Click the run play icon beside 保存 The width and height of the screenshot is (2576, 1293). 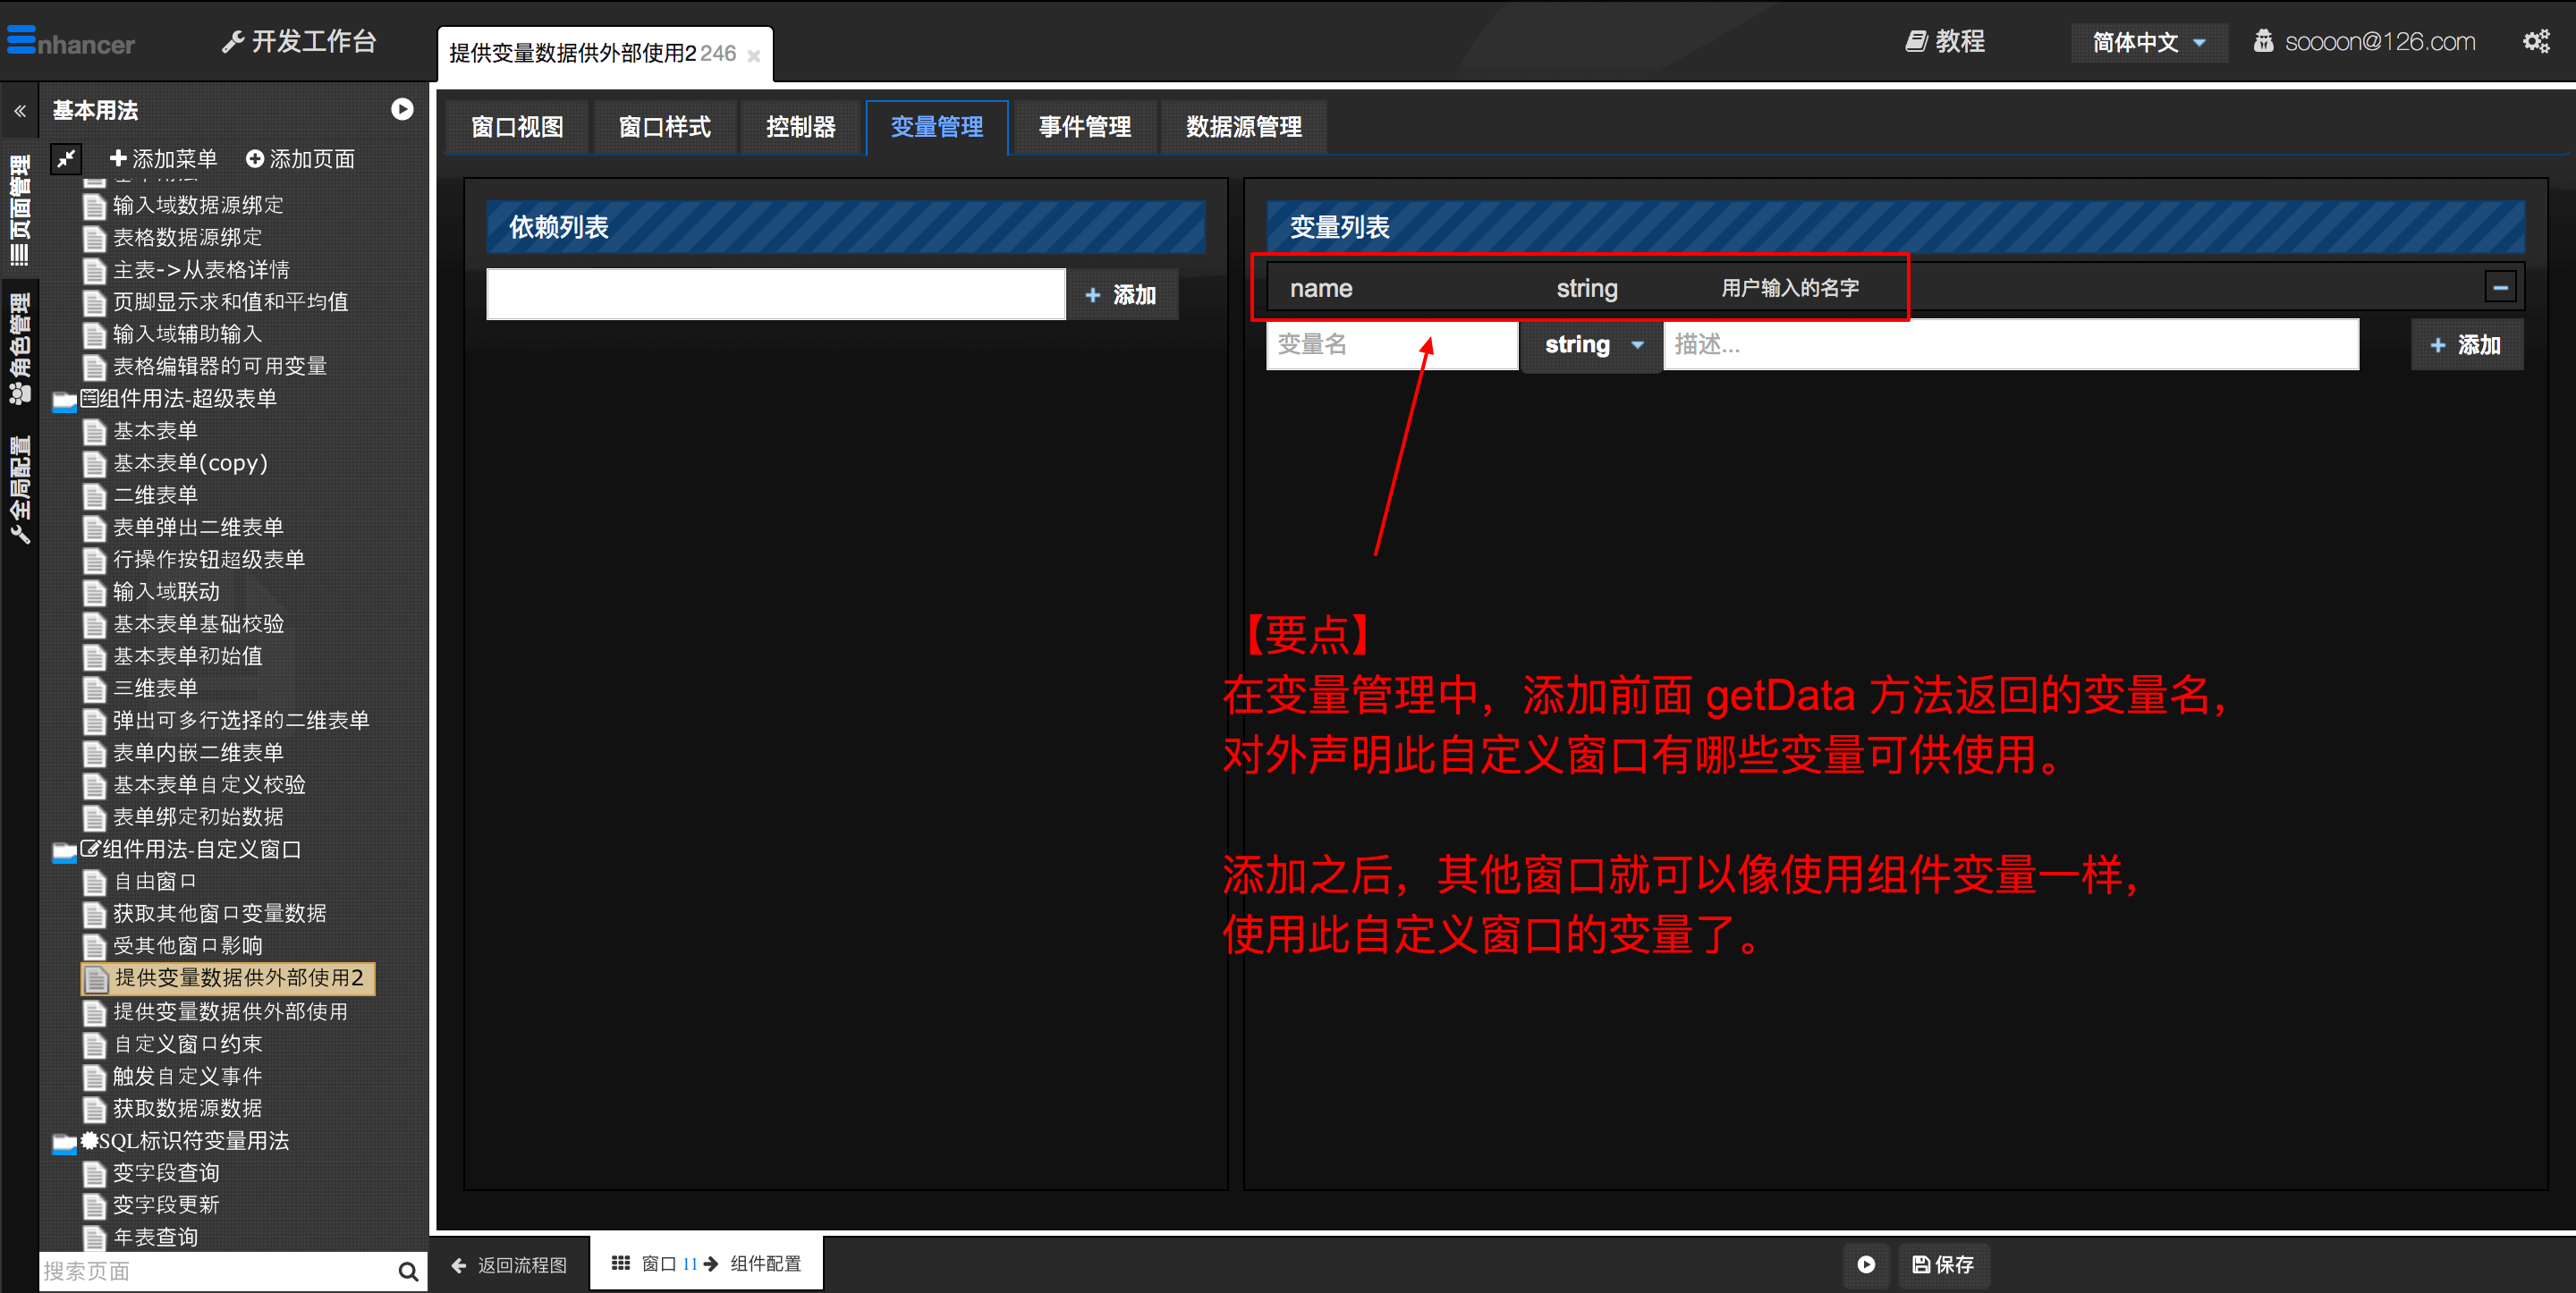pos(1866,1264)
